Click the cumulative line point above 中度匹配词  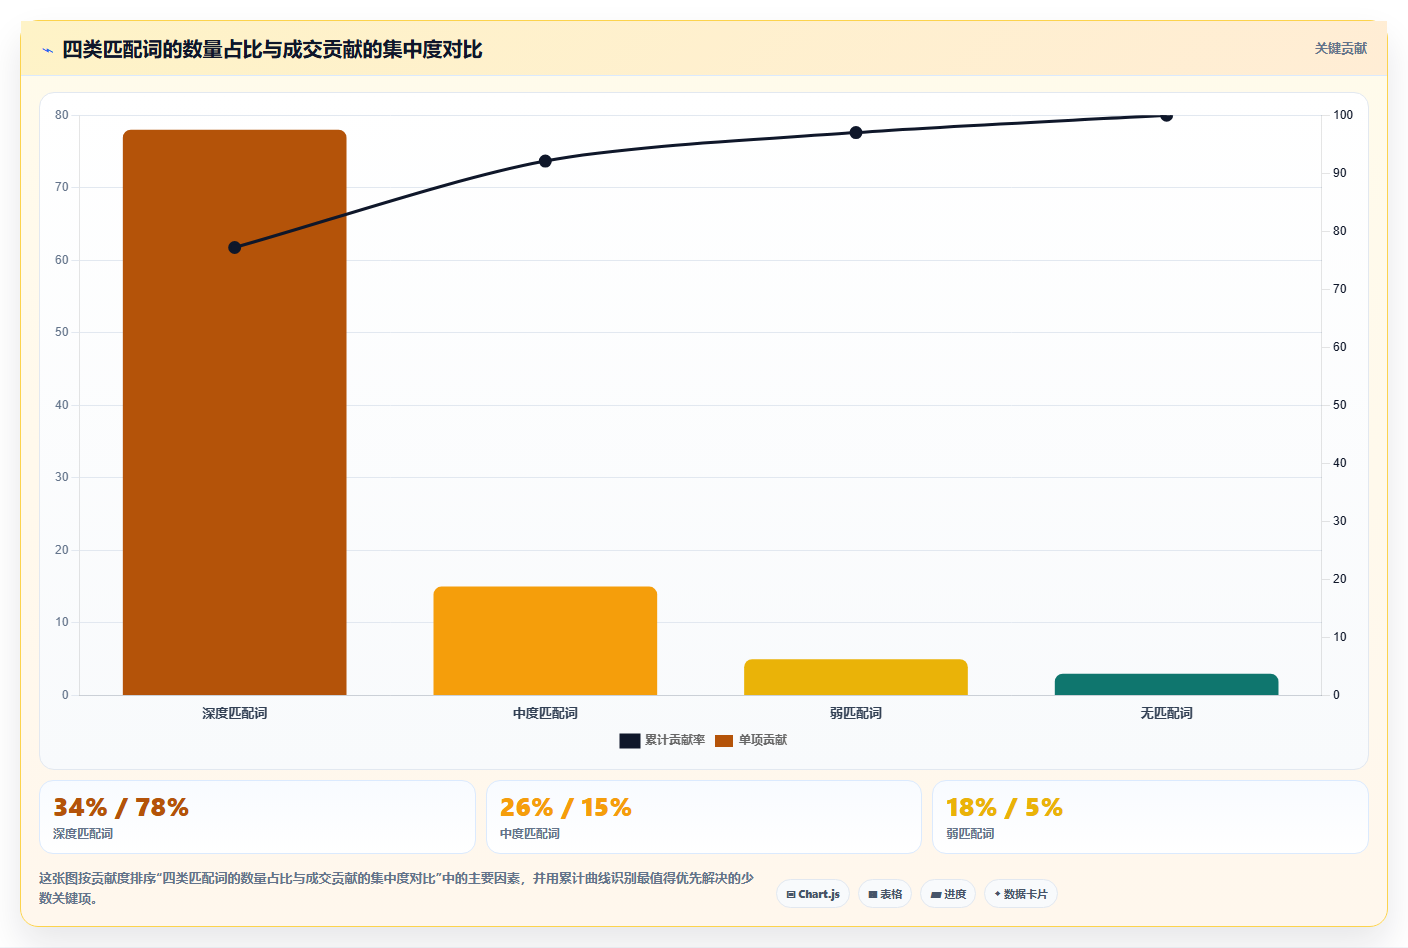coord(545,161)
